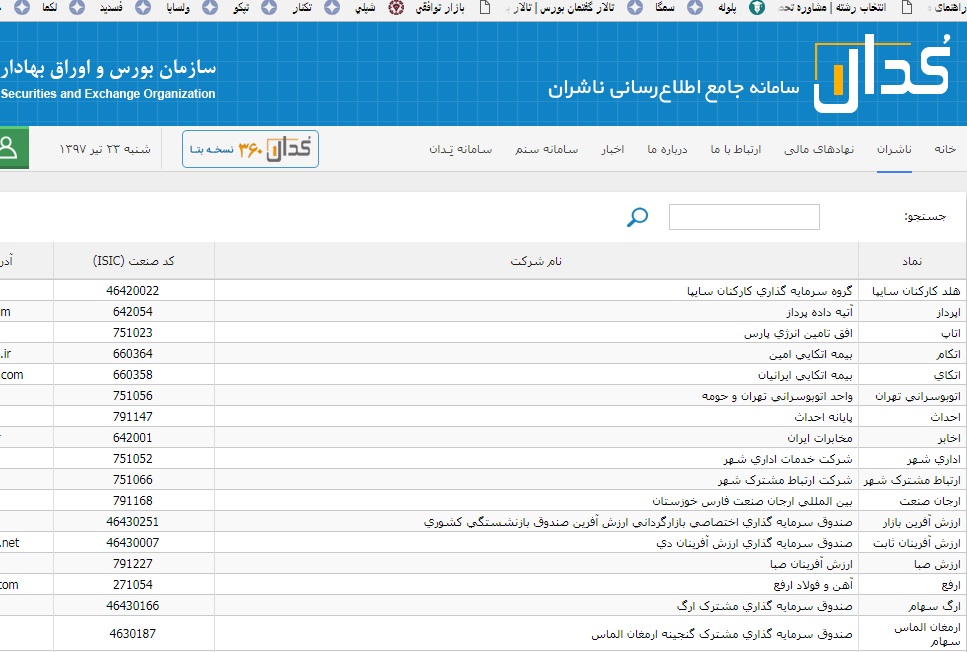967x652 pixels.
Task: Open the سامانه تدان link
Action: click(461, 149)
